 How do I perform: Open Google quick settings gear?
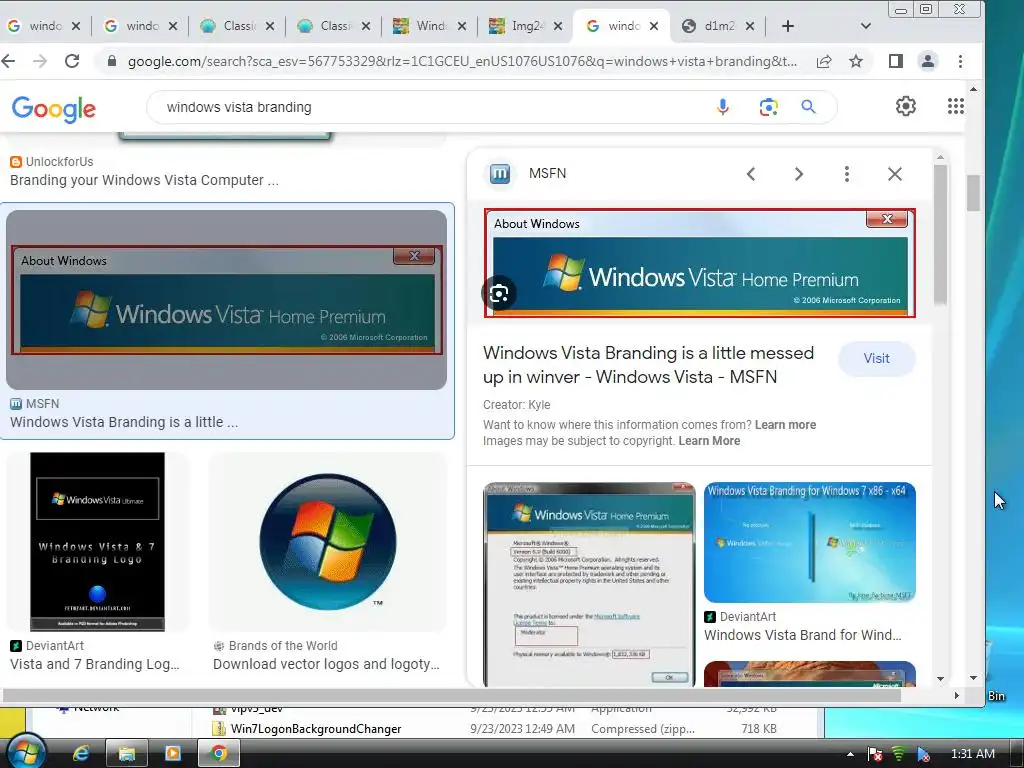(x=906, y=106)
